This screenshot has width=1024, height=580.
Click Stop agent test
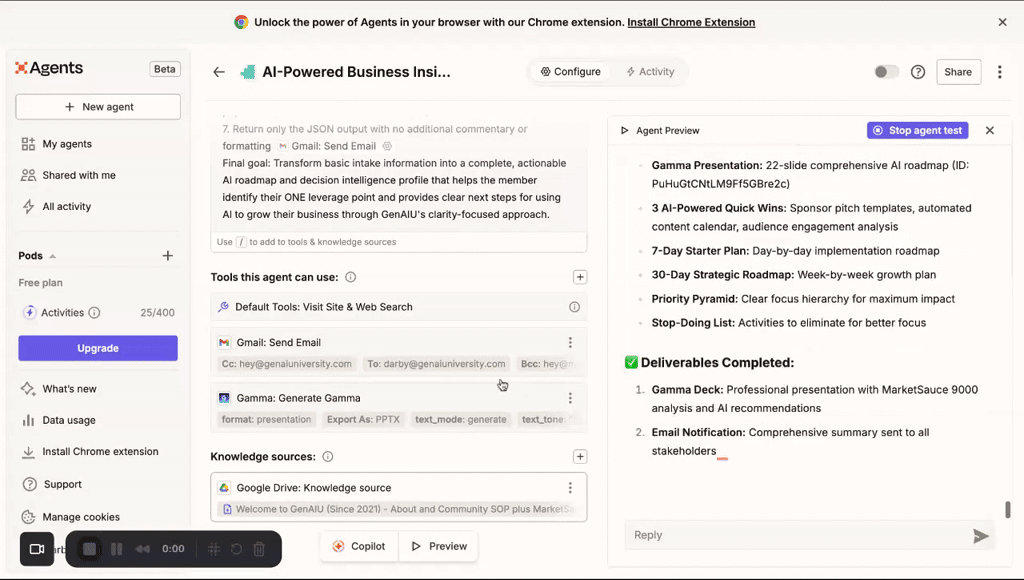918,131
